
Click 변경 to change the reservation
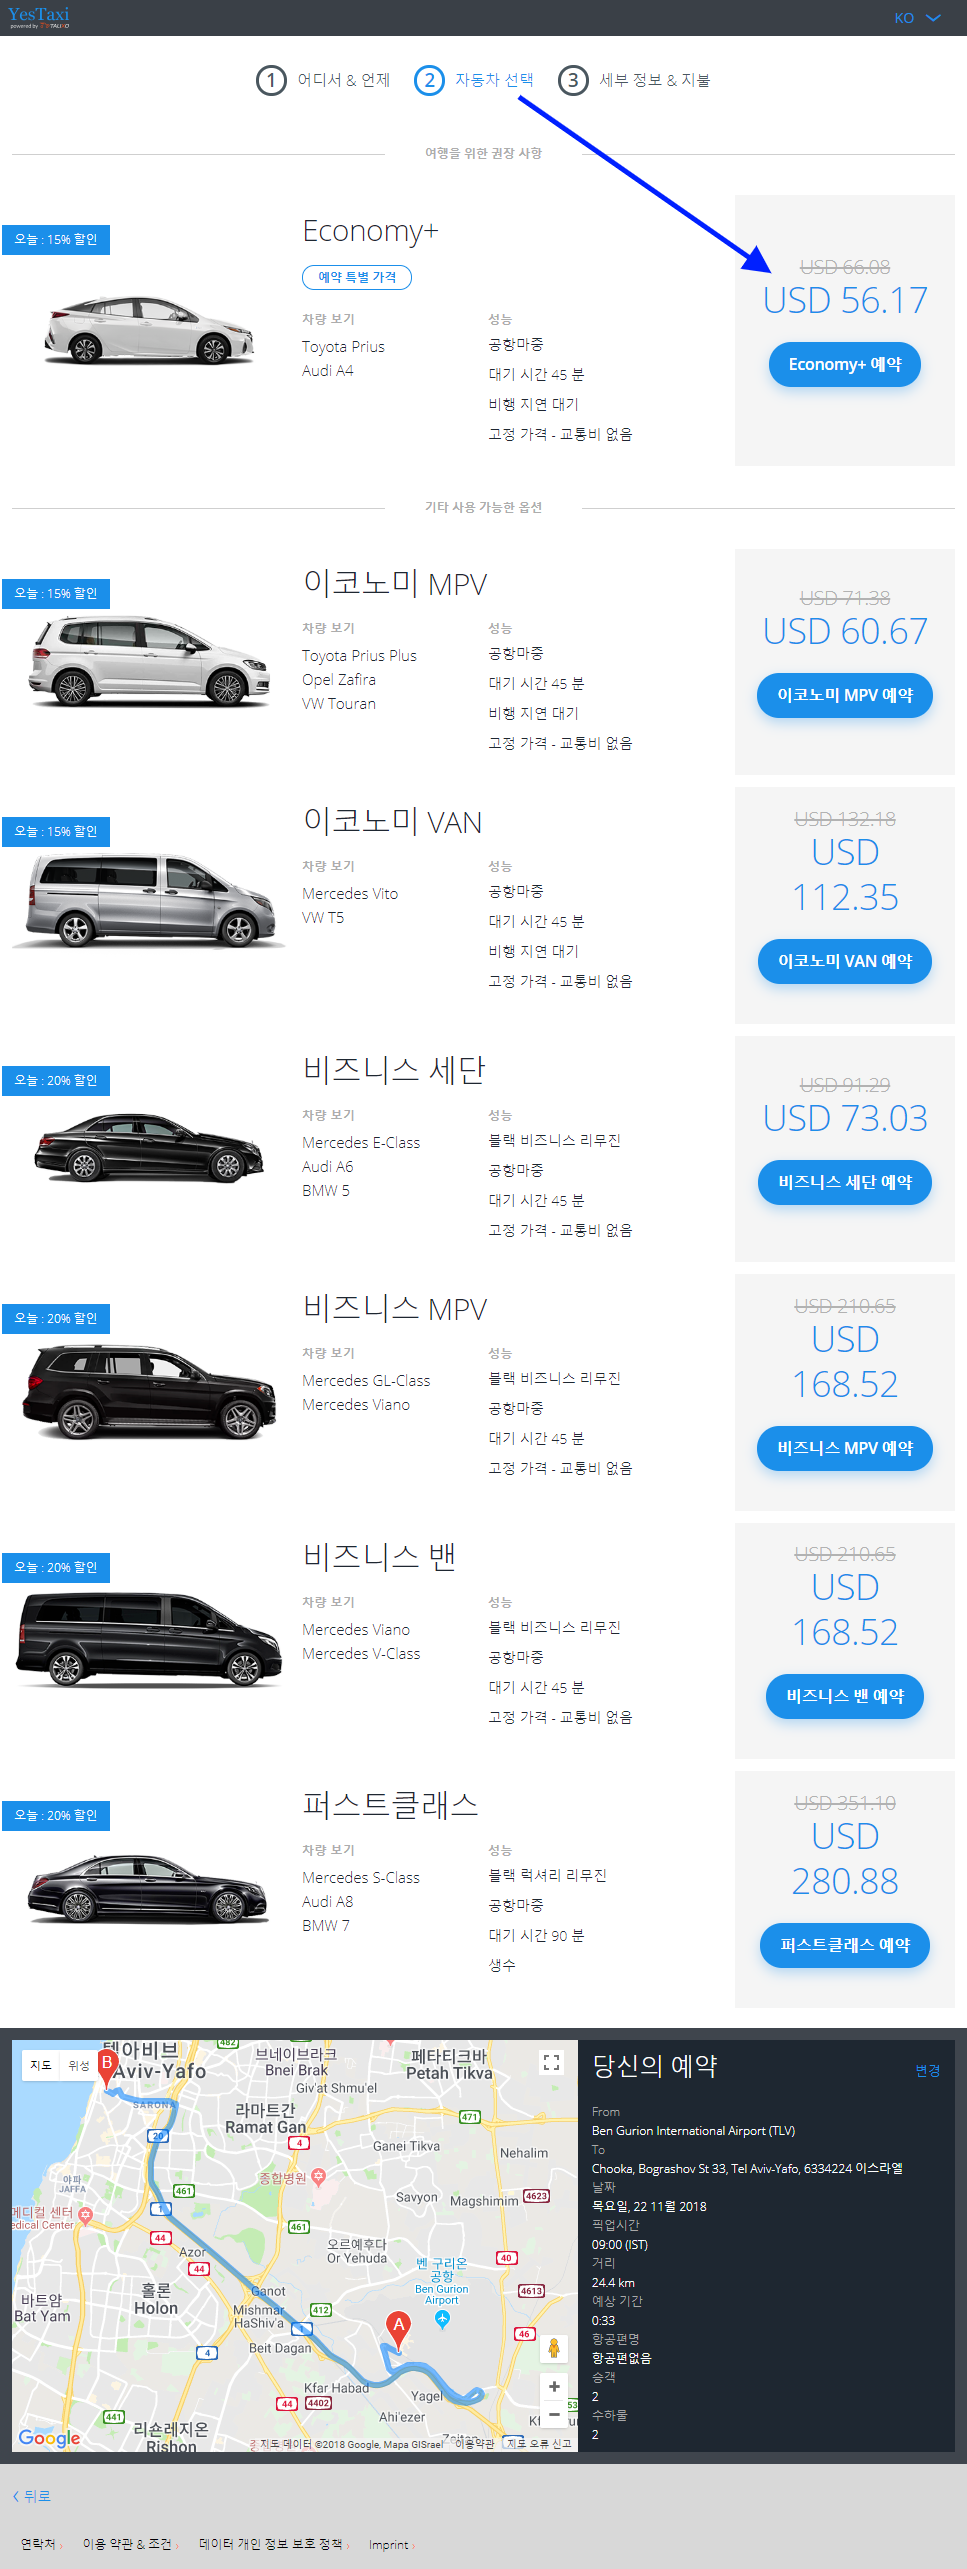(927, 2071)
